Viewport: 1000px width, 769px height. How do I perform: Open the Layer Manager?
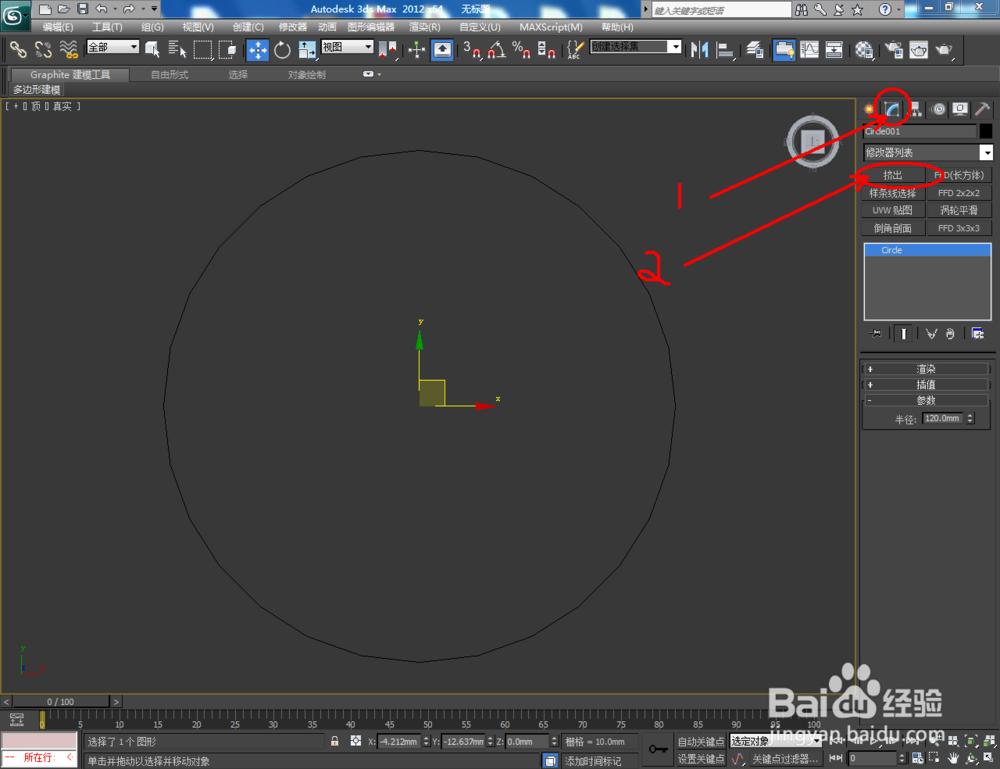coord(754,49)
